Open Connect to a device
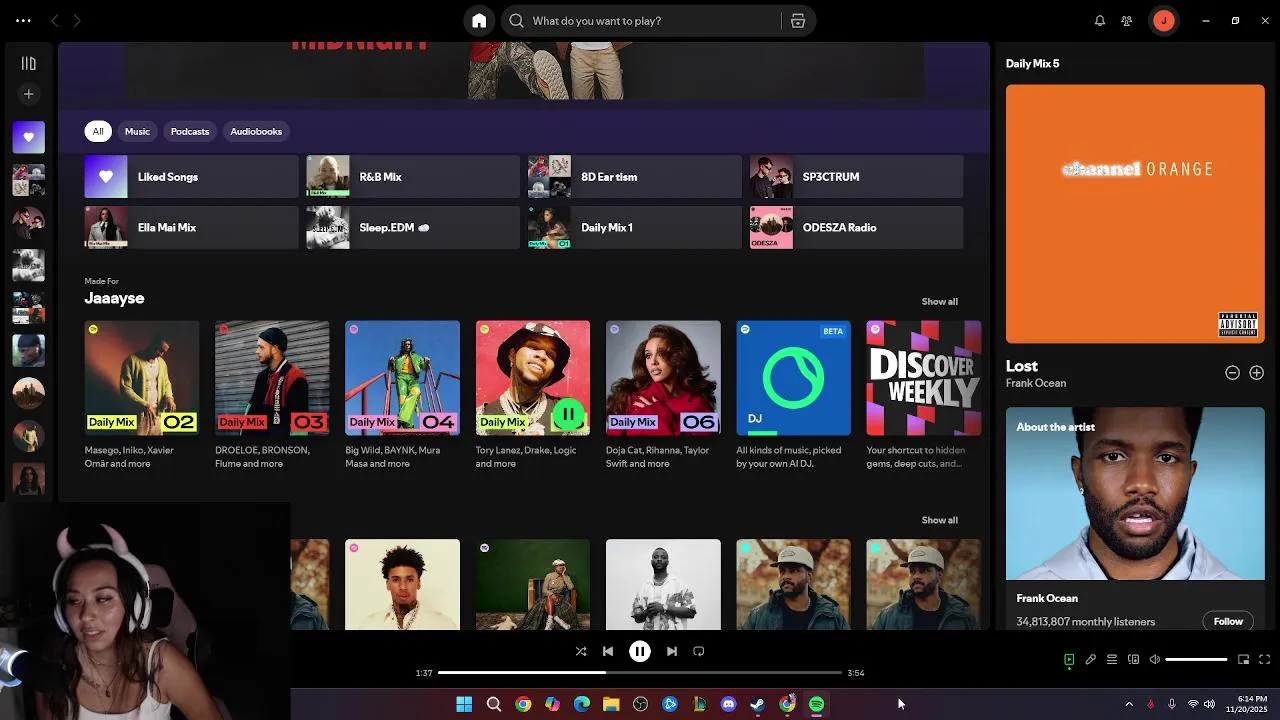Image resolution: width=1280 pixels, height=720 pixels. point(1133,660)
